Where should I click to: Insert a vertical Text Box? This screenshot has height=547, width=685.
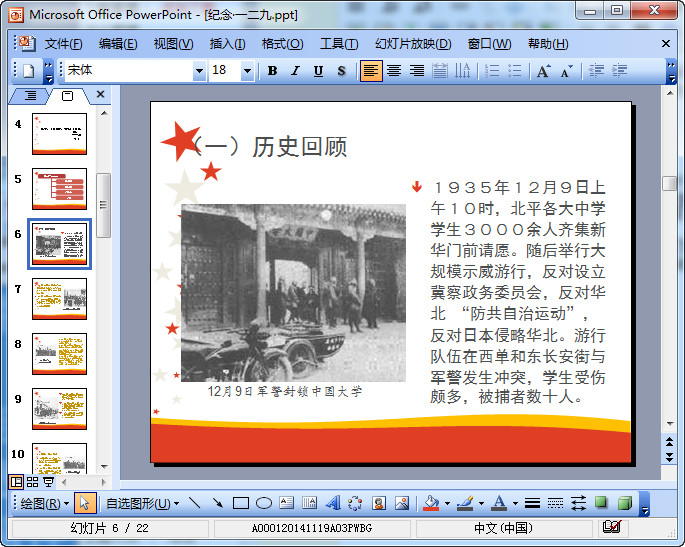coord(309,503)
